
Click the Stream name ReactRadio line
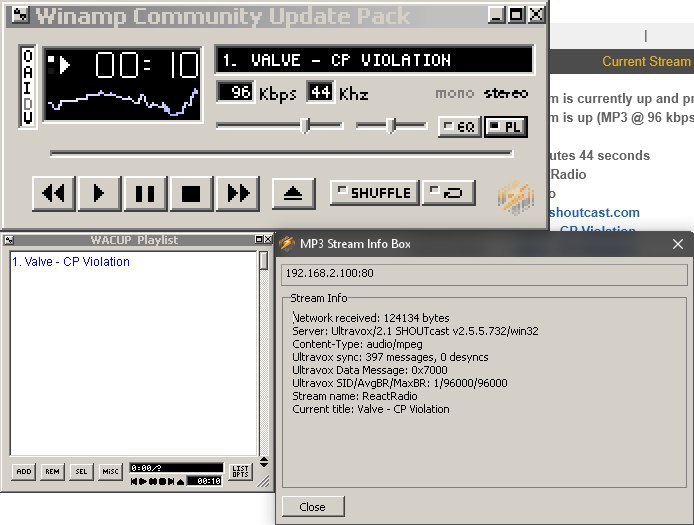355,396
